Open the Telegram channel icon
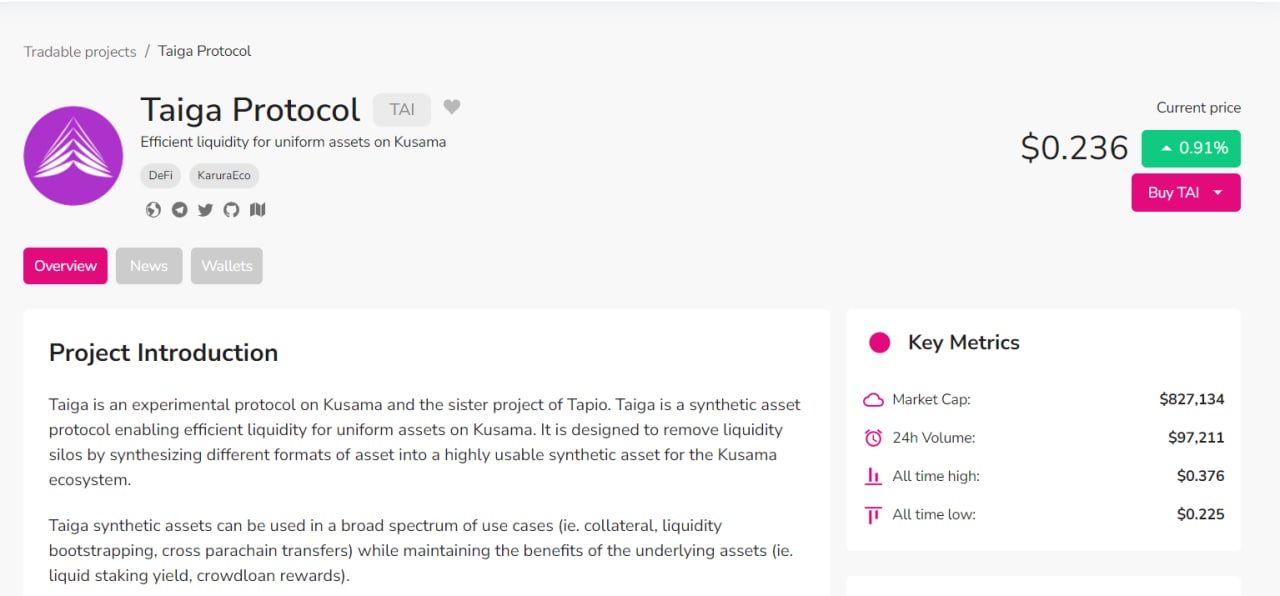Viewport: 1280px width, 596px height. pyautogui.click(x=179, y=210)
